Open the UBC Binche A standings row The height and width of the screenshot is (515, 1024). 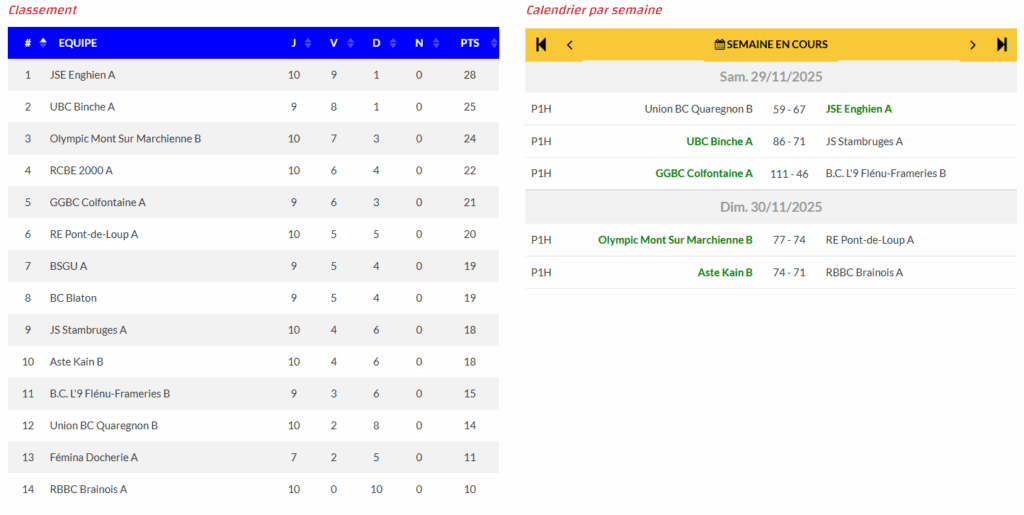tap(82, 107)
